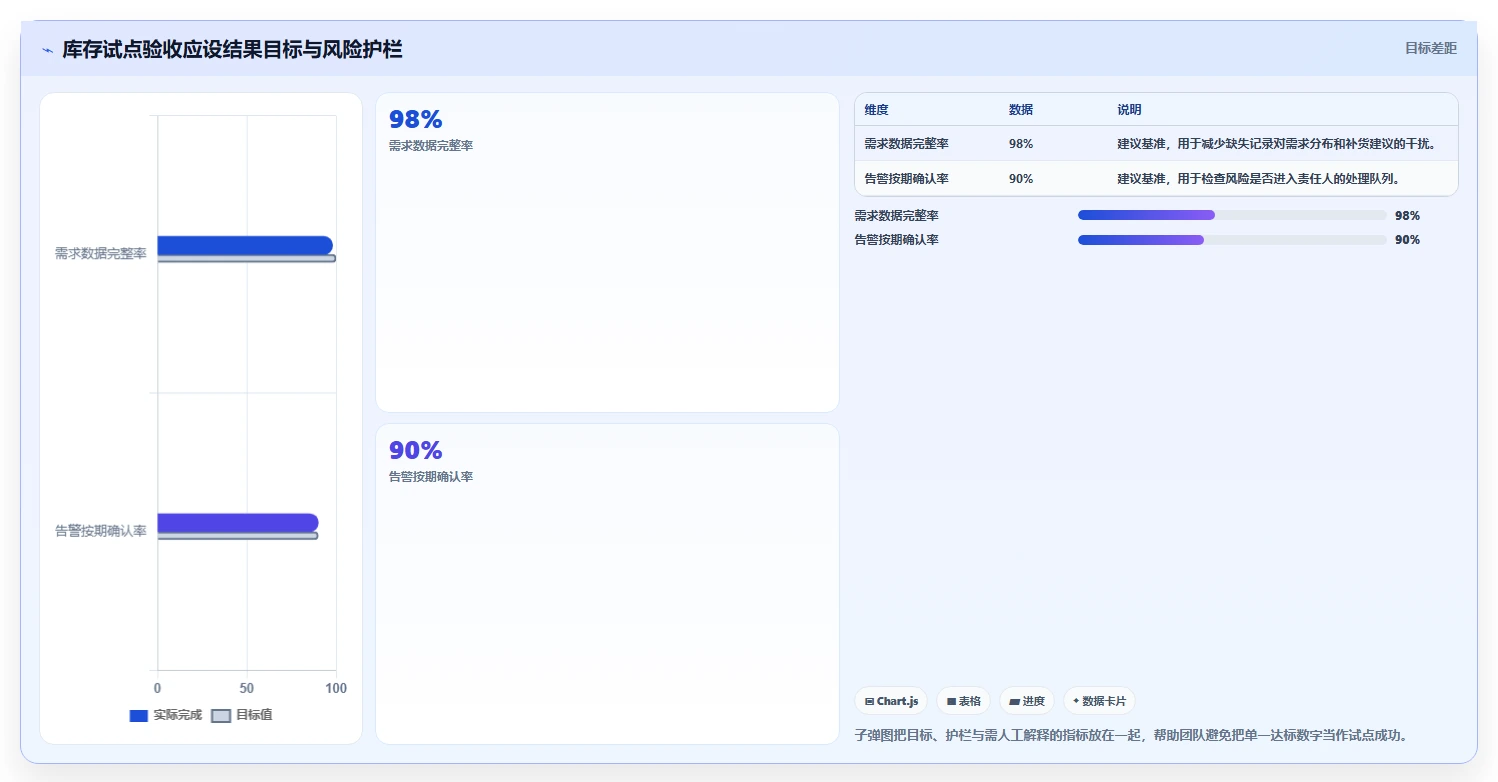Click the 90% data card value
The image size is (1498, 782).
click(415, 451)
